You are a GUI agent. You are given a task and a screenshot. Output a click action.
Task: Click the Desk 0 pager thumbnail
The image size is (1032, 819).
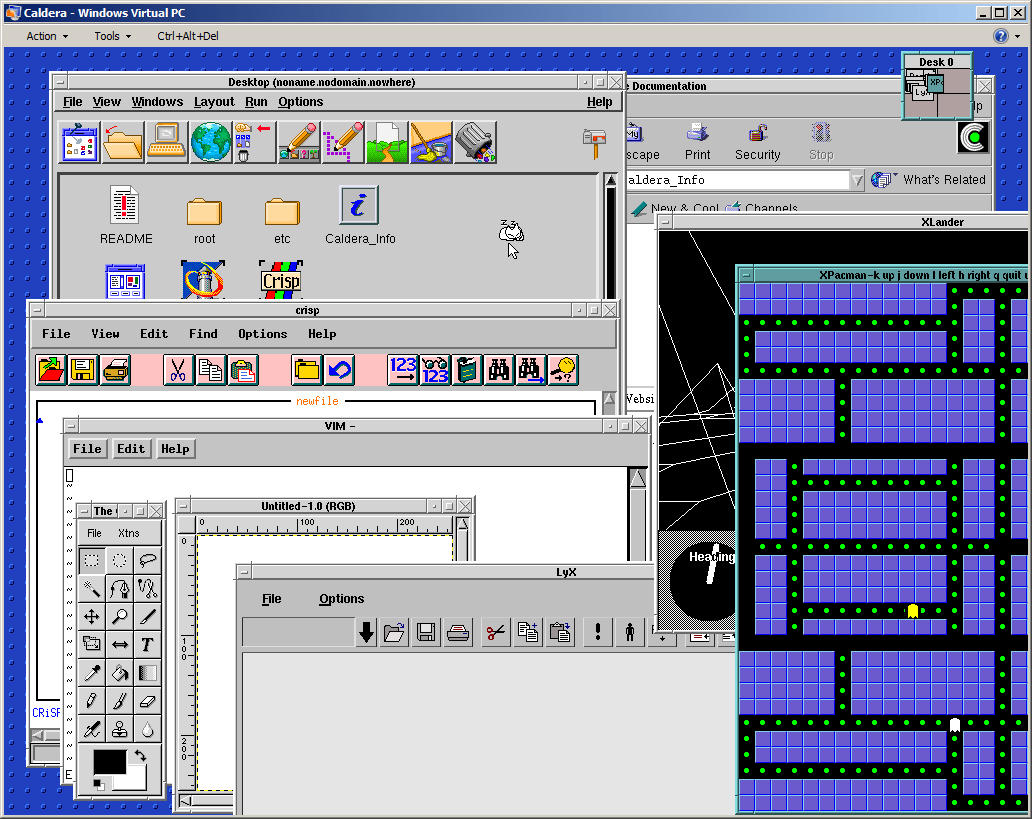(936, 86)
